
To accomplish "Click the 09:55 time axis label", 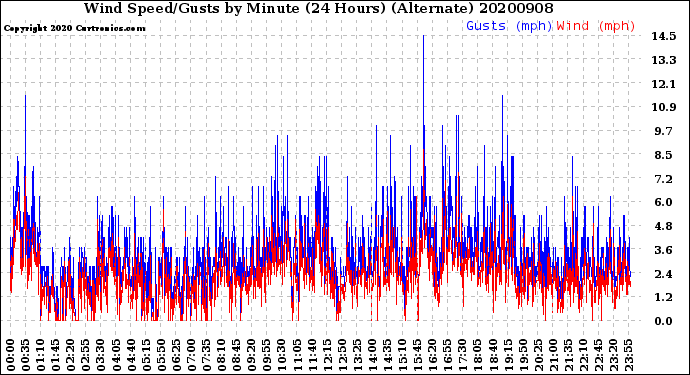I will click(267, 355).
